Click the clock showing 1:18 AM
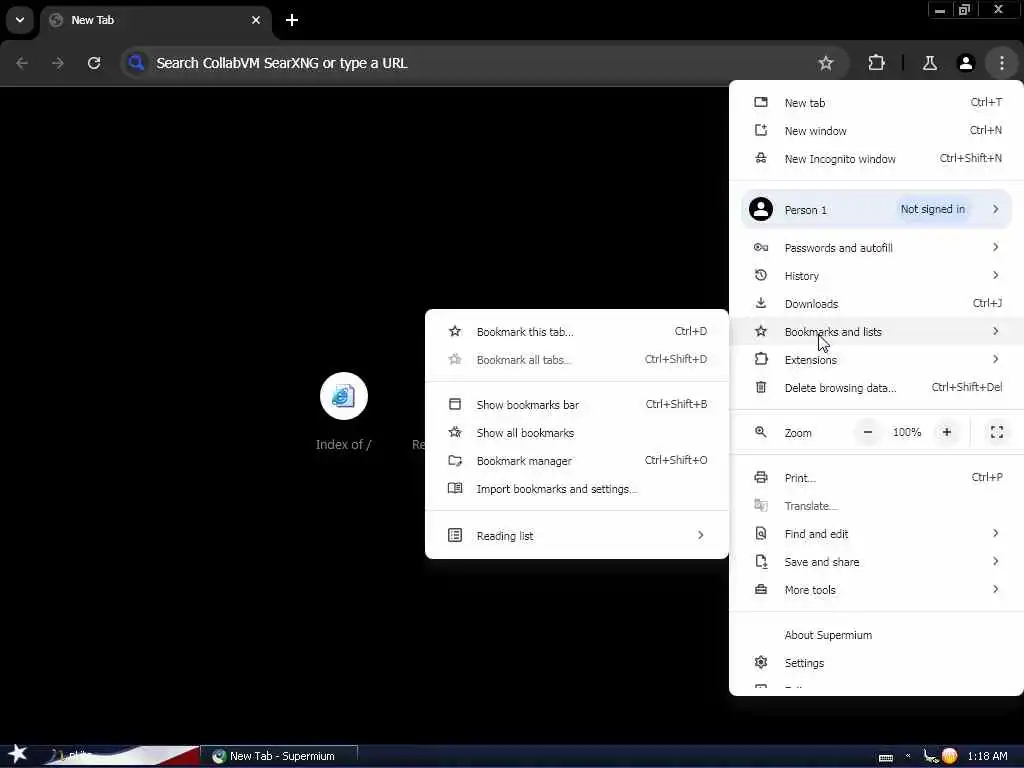Viewport: 1024px width, 768px height. tap(987, 756)
